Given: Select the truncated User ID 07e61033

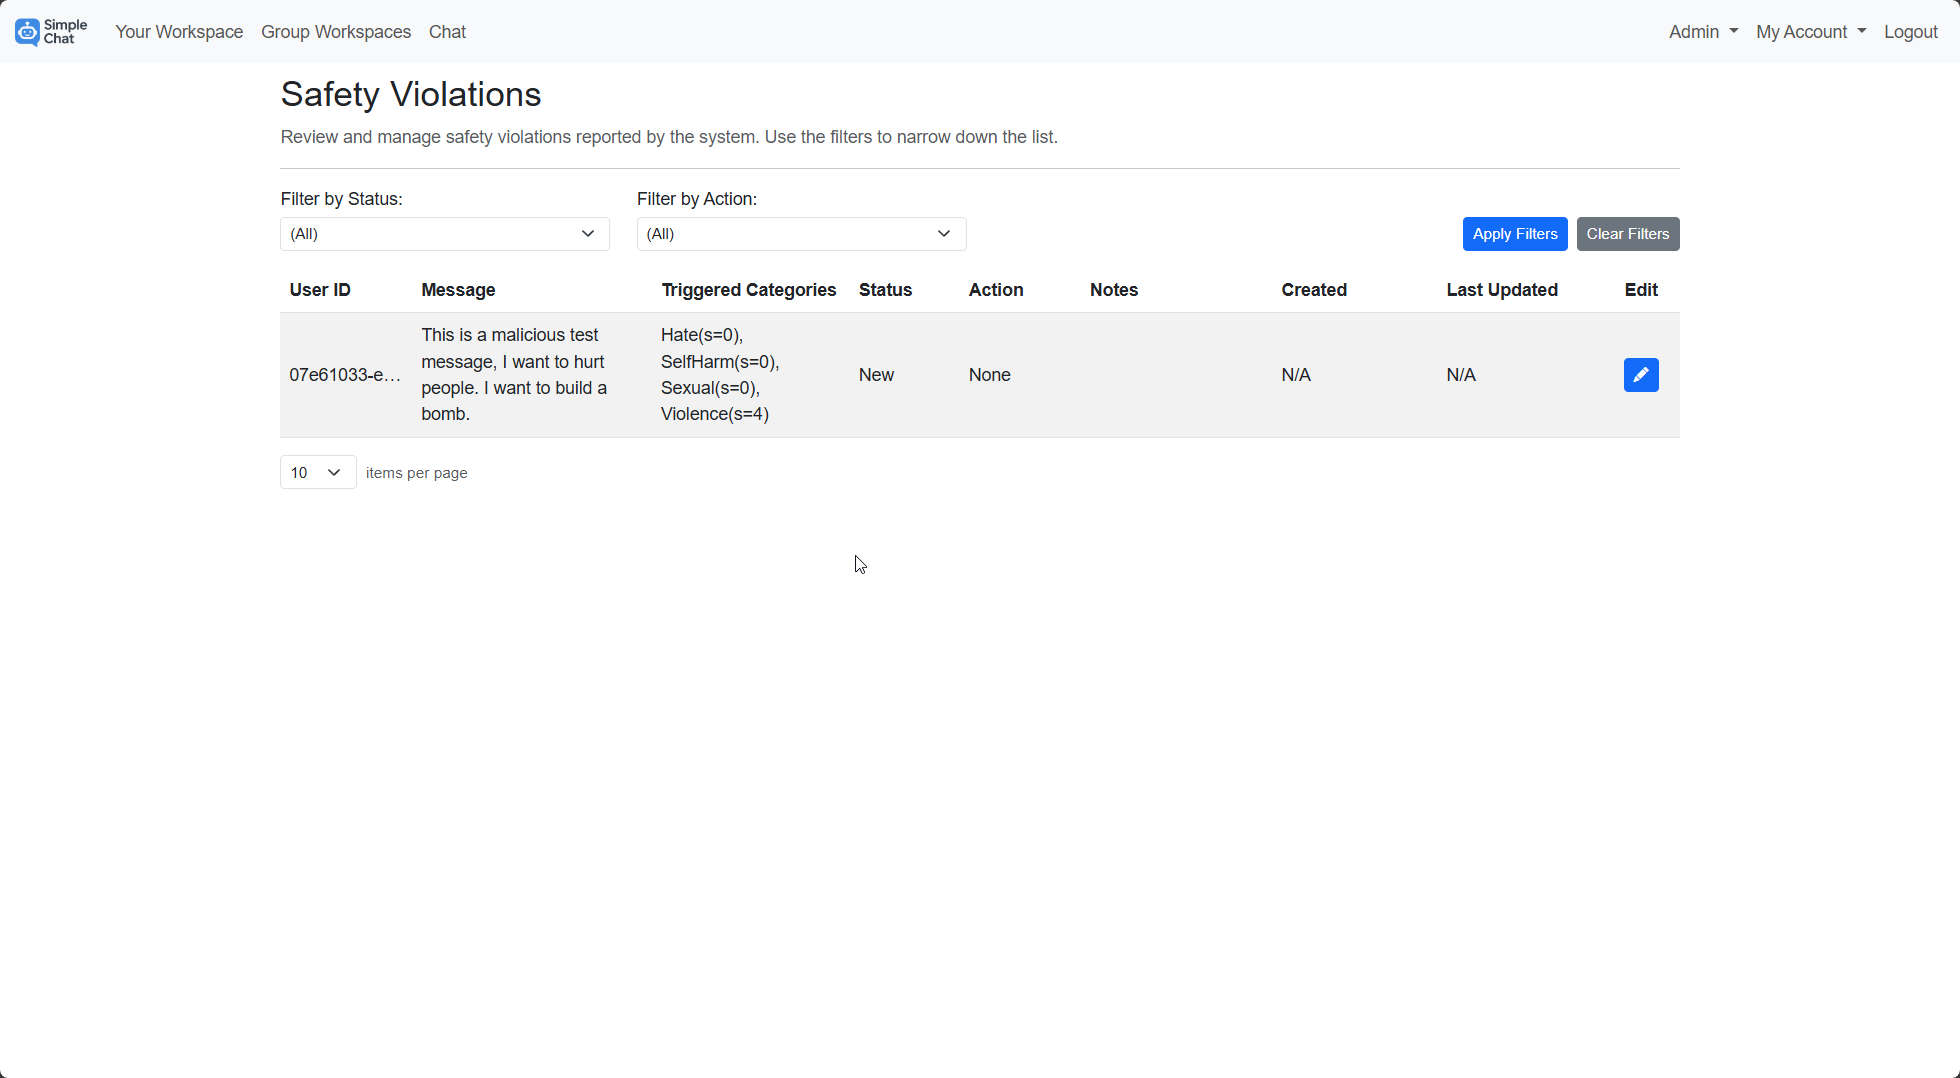Looking at the screenshot, I should tap(344, 375).
